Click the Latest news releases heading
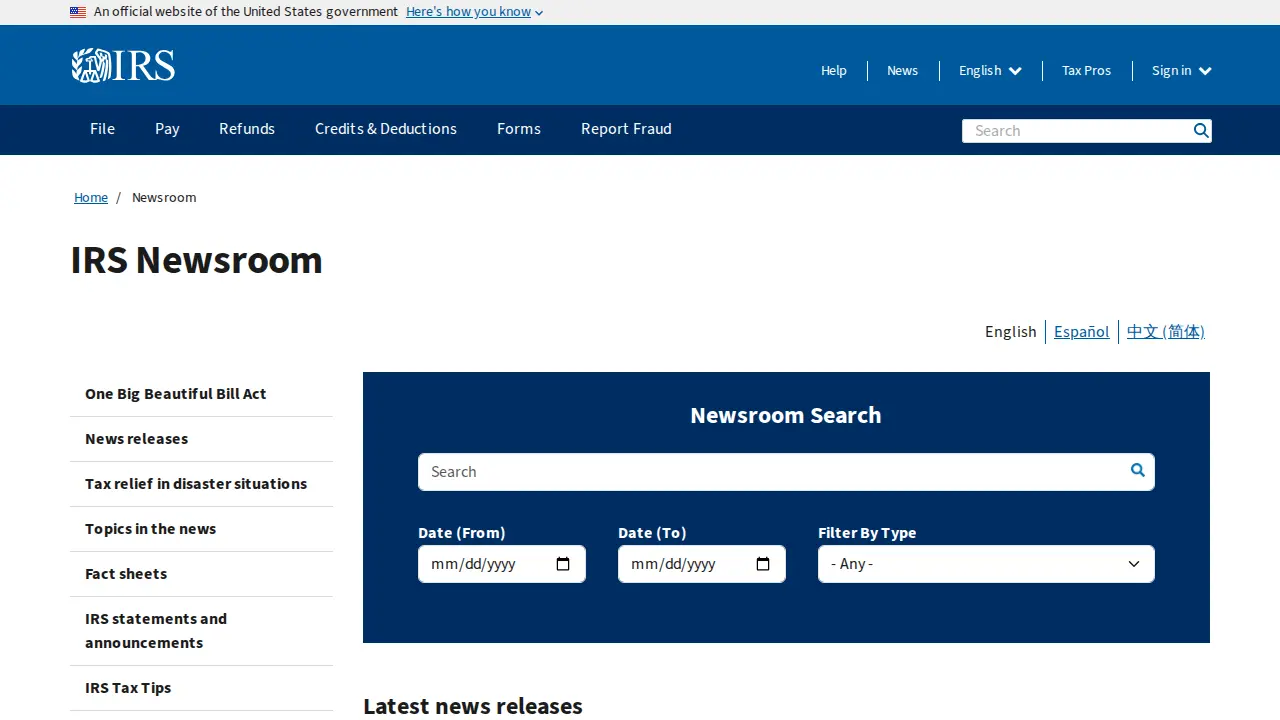Viewport: 1280px width, 720px height. pos(473,706)
